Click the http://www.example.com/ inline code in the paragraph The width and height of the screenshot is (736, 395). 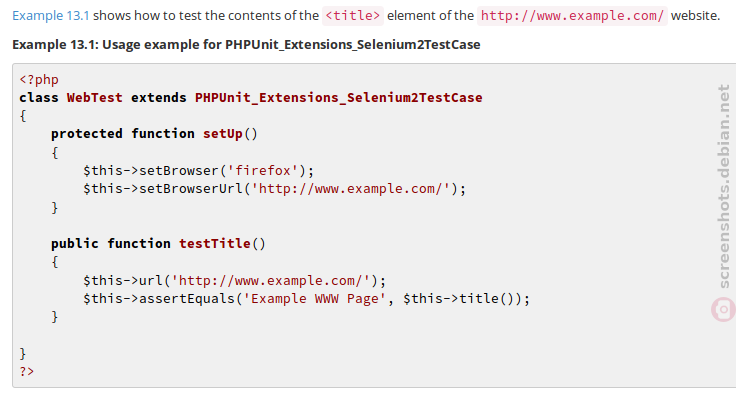tap(572, 15)
